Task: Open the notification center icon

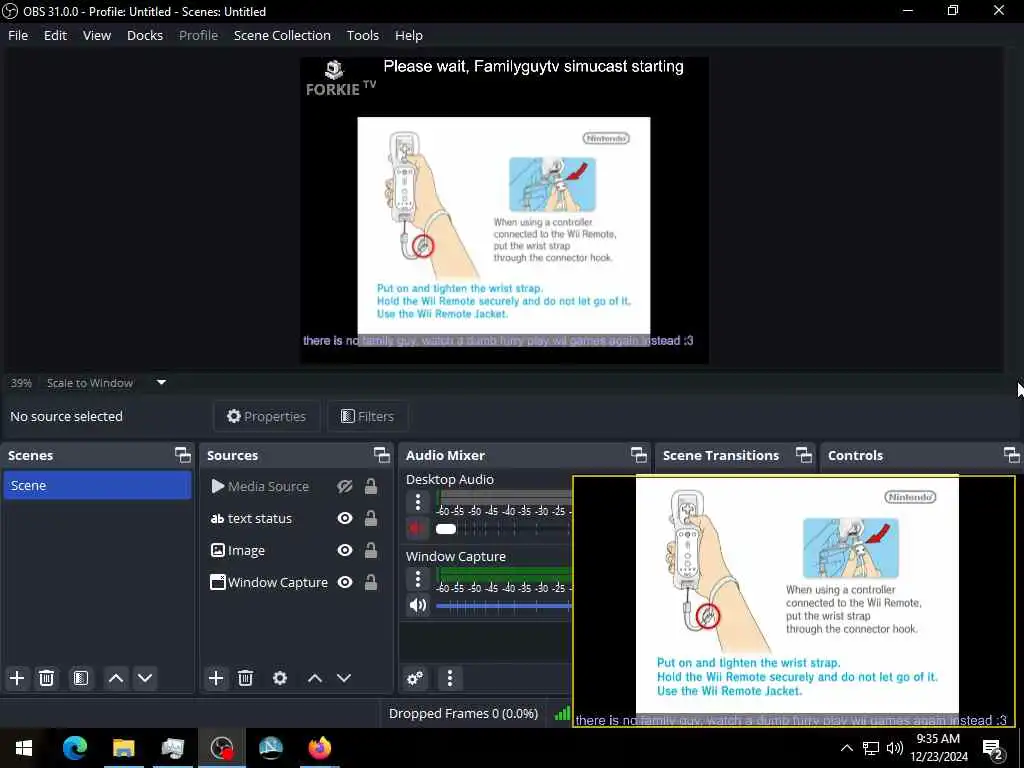Action: coord(993,748)
